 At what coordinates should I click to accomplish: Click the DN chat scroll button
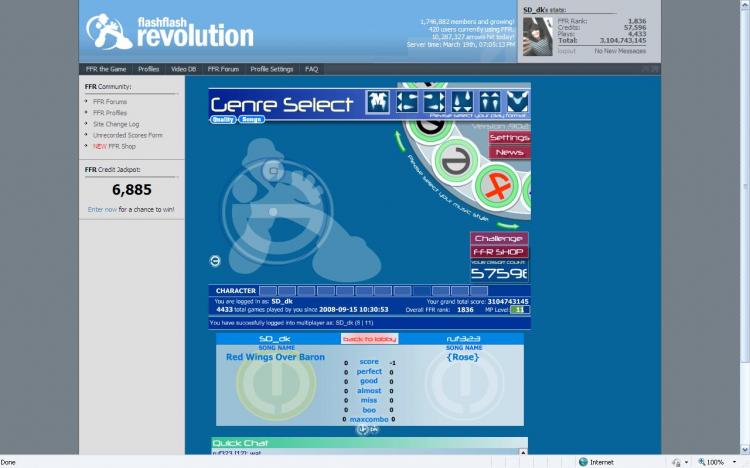(374, 430)
